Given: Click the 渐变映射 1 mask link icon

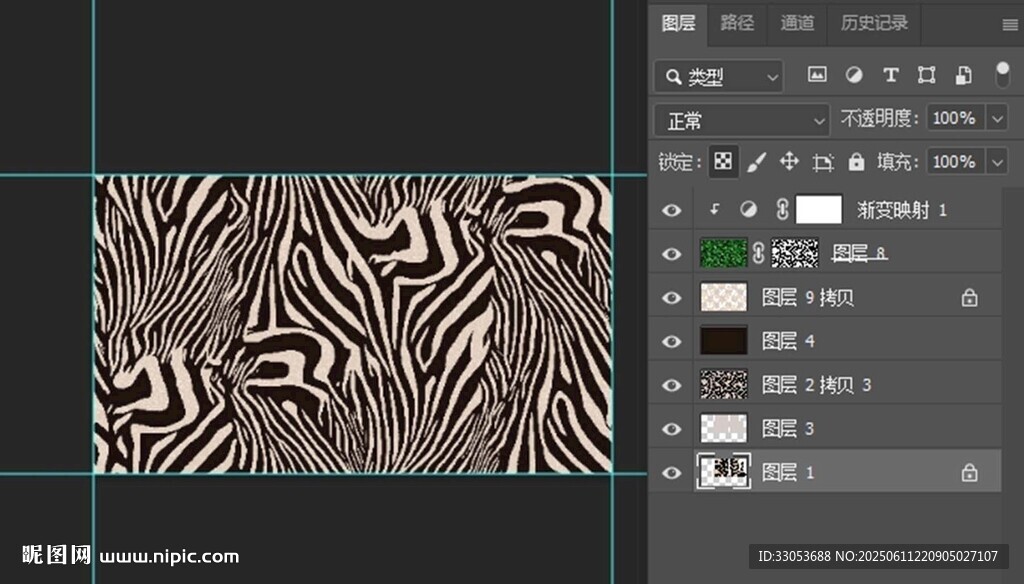Looking at the screenshot, I should tap(782, 209).
